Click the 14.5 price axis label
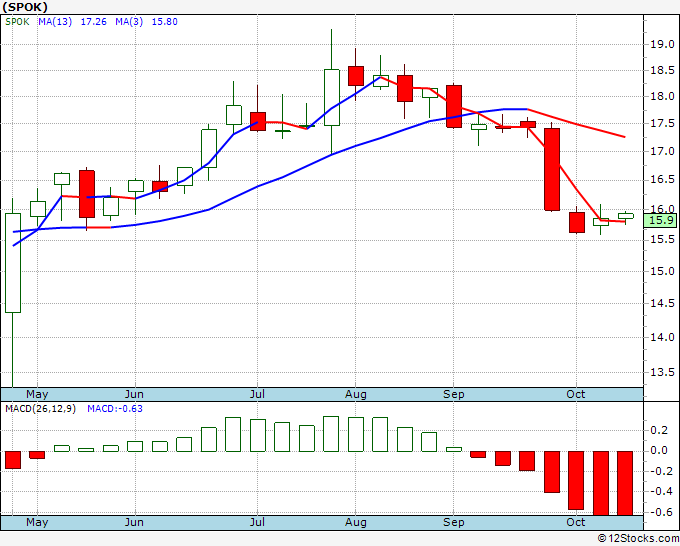The height and width of the screenshot is (546, 680). (x=662, y=303)
